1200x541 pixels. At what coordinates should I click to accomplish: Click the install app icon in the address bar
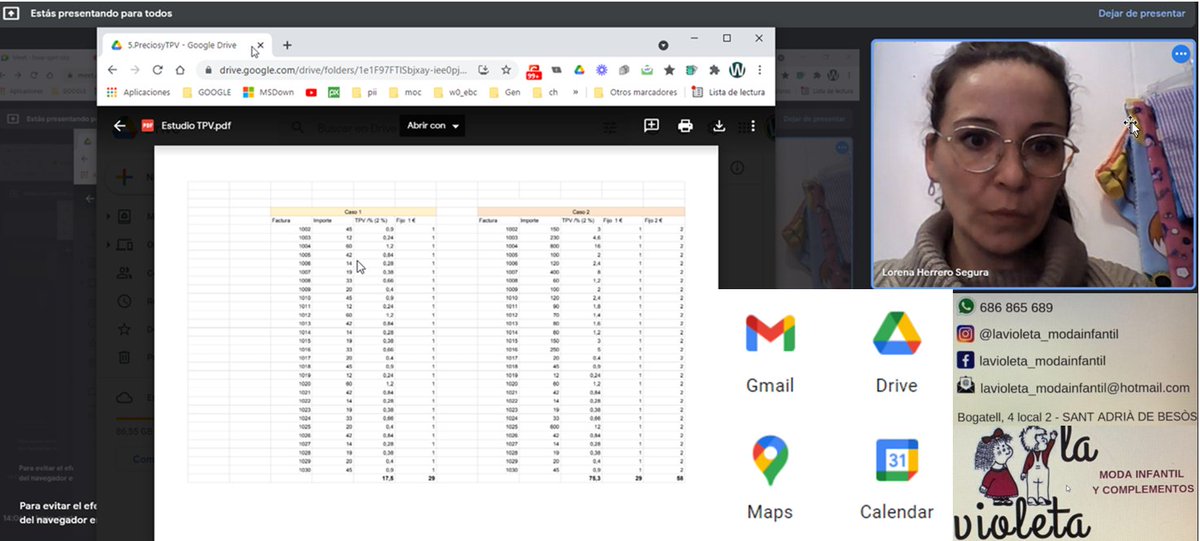(x=483, y=70)
